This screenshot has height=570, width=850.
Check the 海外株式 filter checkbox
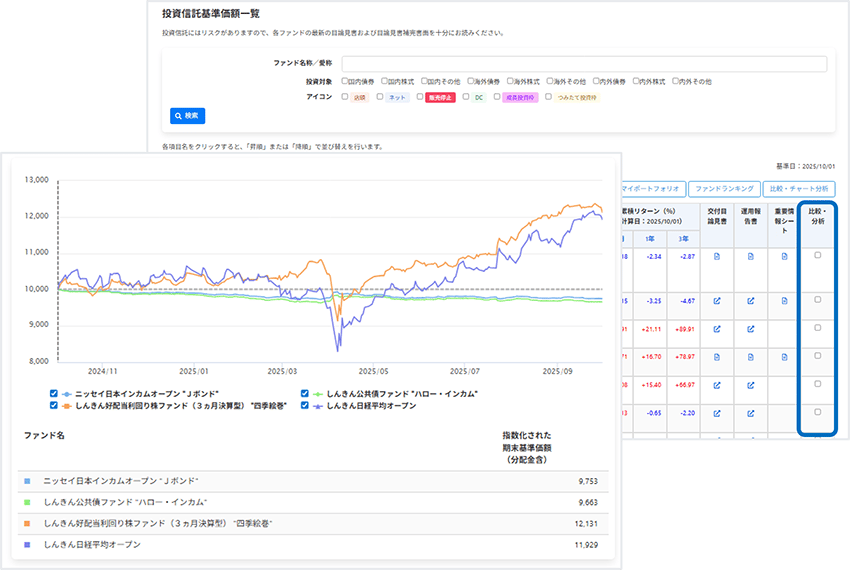[x=510, y=81]
